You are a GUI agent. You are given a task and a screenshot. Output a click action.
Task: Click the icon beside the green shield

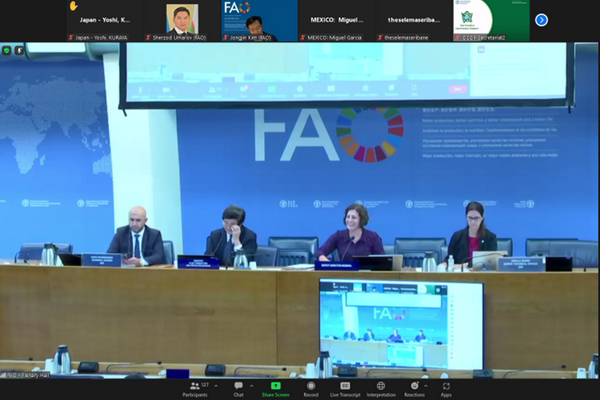19,50
